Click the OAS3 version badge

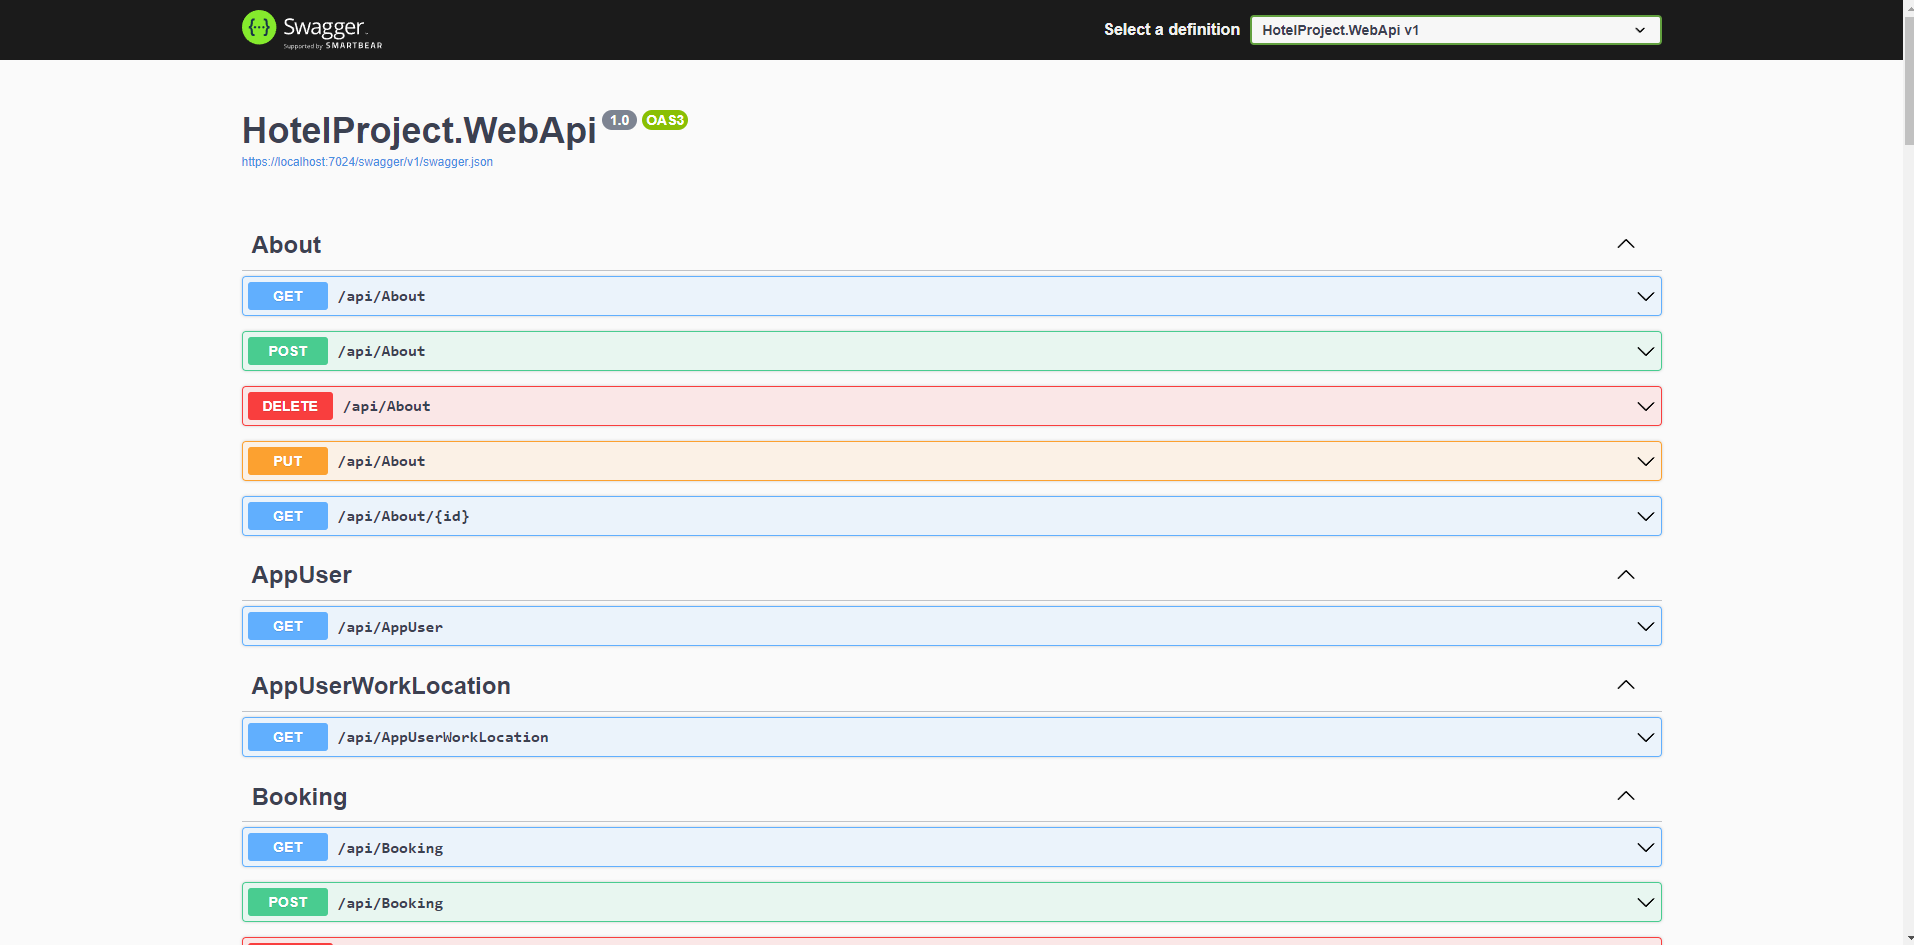tap(665, 119)
